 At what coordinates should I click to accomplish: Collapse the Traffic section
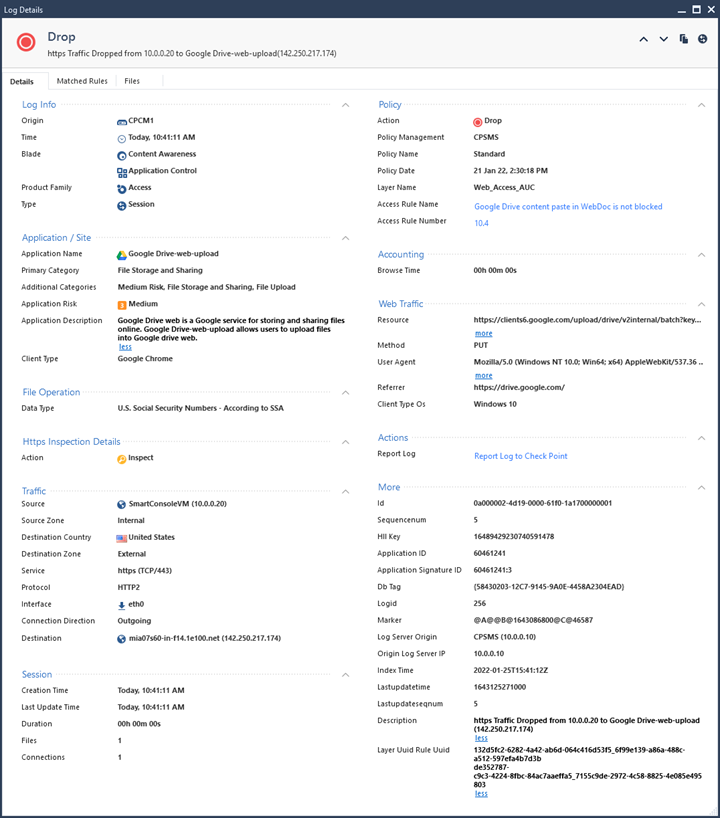pyautogui.click(x=346, y=491)
